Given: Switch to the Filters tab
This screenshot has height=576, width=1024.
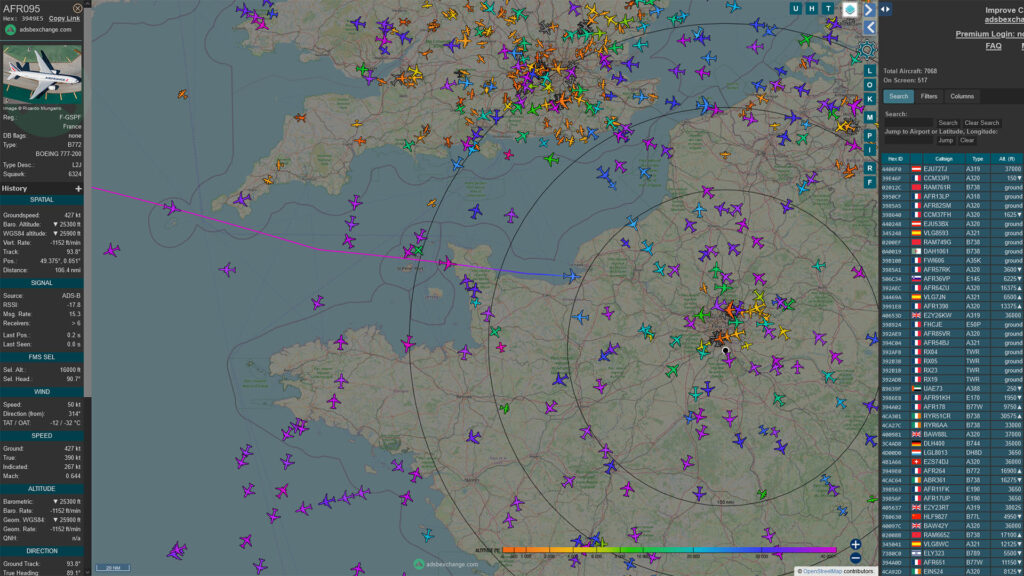Looking at the screenshot, I should pyautogui.click(x=929, y=97).
